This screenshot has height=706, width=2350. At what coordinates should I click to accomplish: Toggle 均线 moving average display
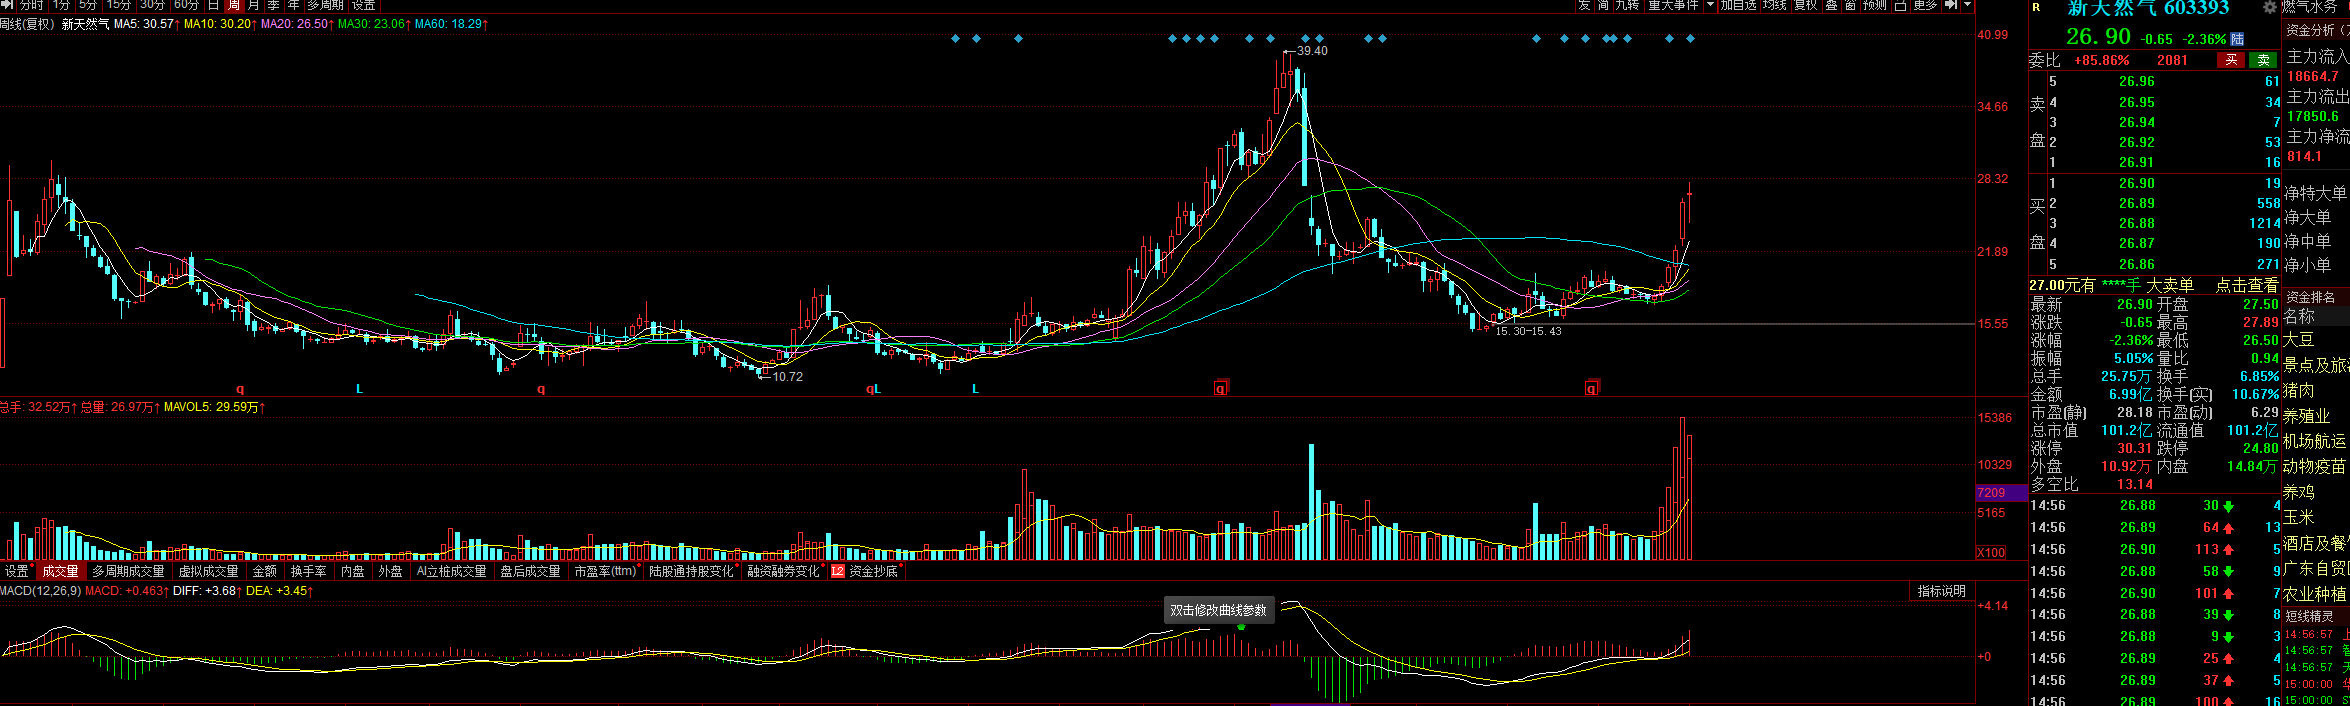[1774, 5]
